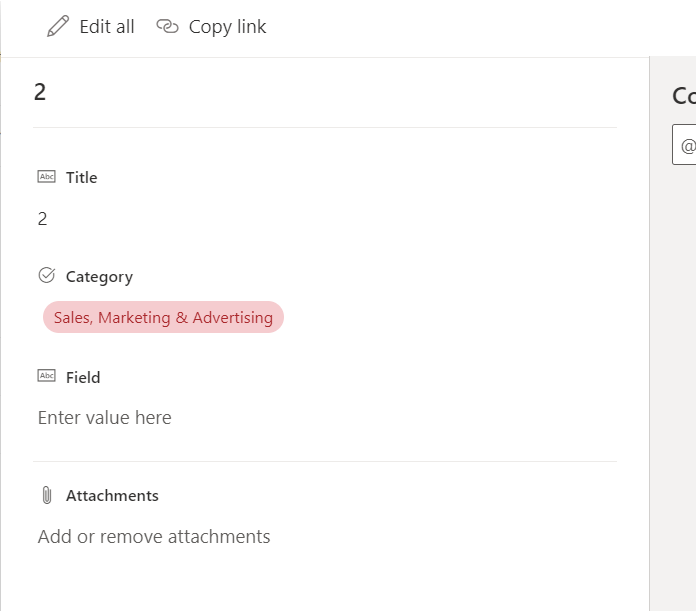
Task: Click the Attachments section label
Action: (x=112, y=495)
